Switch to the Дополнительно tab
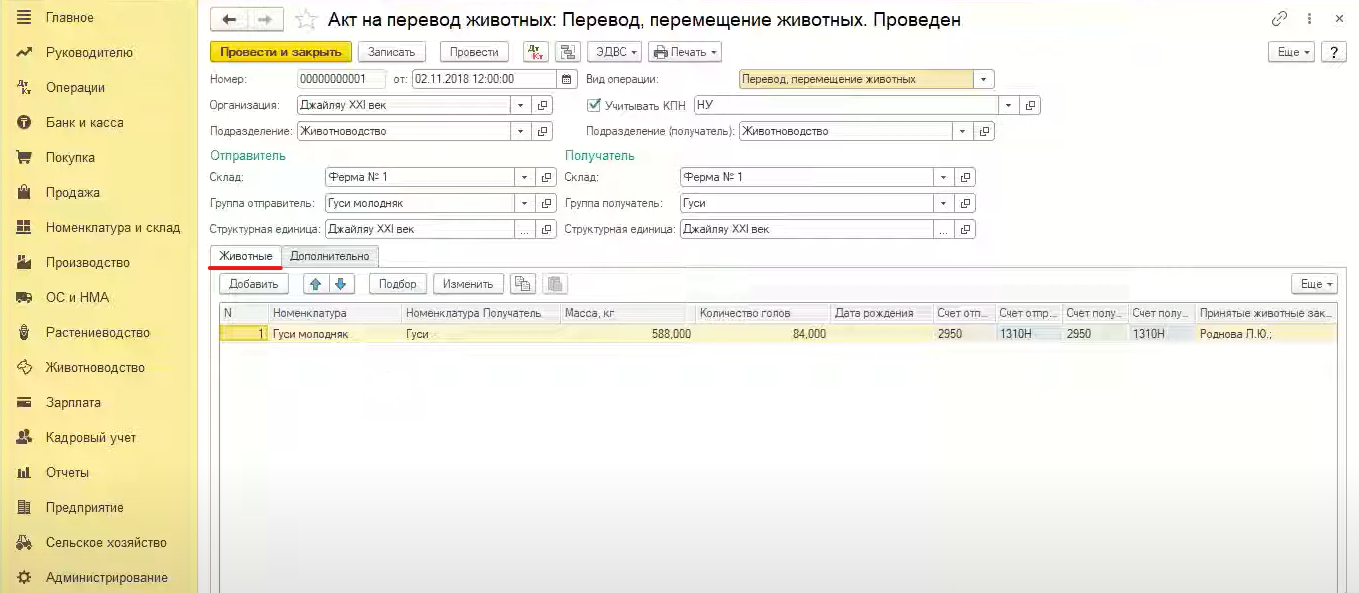The height and width of the screenshot is (593, 1359). click(x=329, y=257)
